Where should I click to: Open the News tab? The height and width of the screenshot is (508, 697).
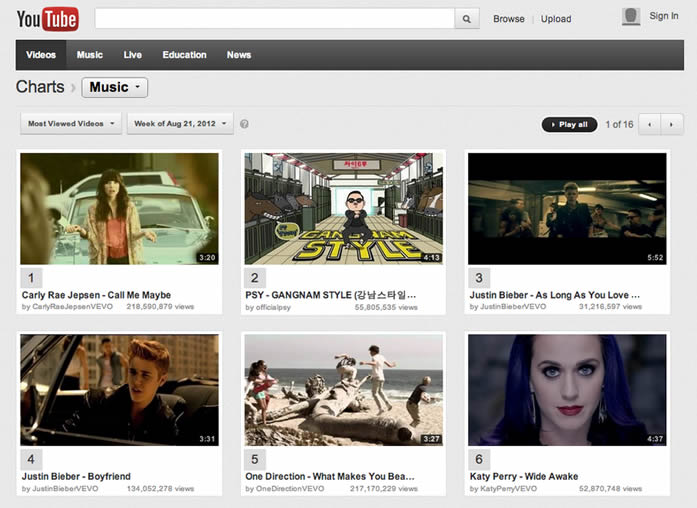[x=239, y=55]
